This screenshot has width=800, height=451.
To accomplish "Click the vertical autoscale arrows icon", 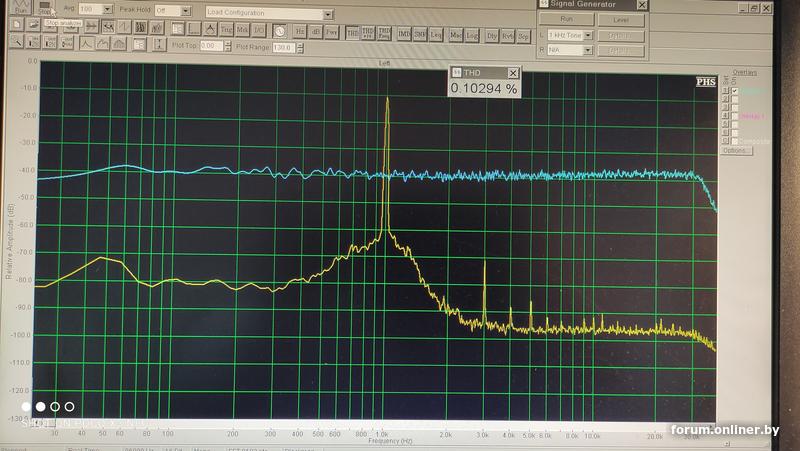I will [x=159, y=45].
